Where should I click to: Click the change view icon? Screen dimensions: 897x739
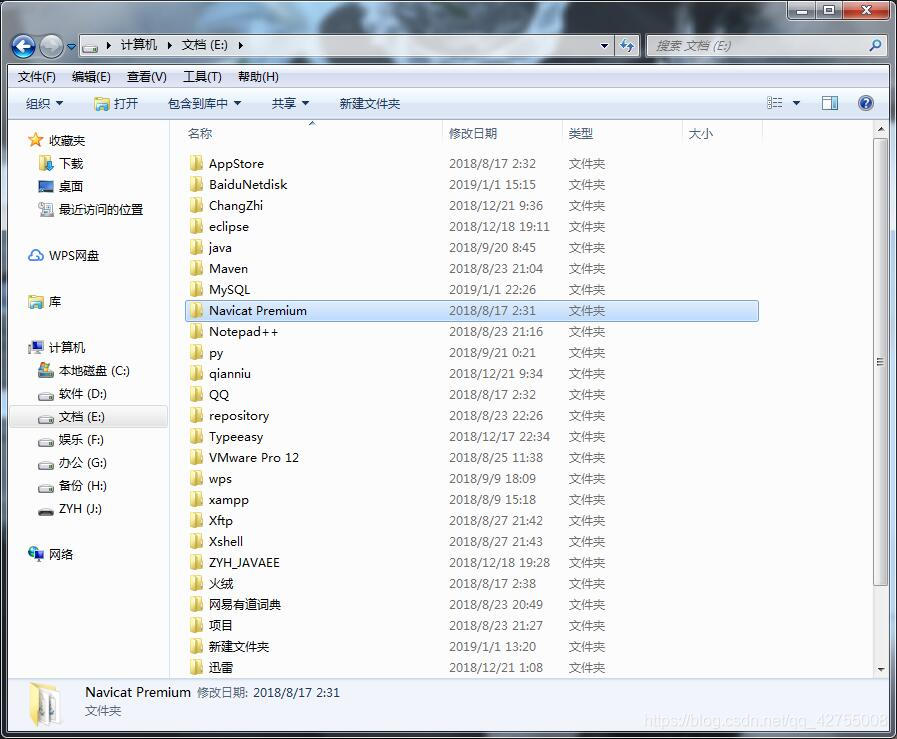(775, 103)
